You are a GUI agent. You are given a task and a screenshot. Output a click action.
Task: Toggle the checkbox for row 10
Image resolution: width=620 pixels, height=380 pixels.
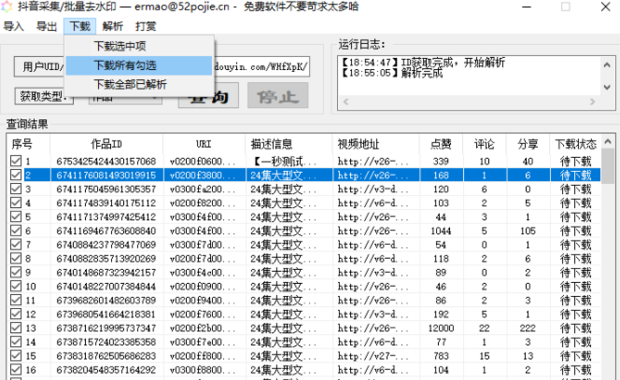16,286
